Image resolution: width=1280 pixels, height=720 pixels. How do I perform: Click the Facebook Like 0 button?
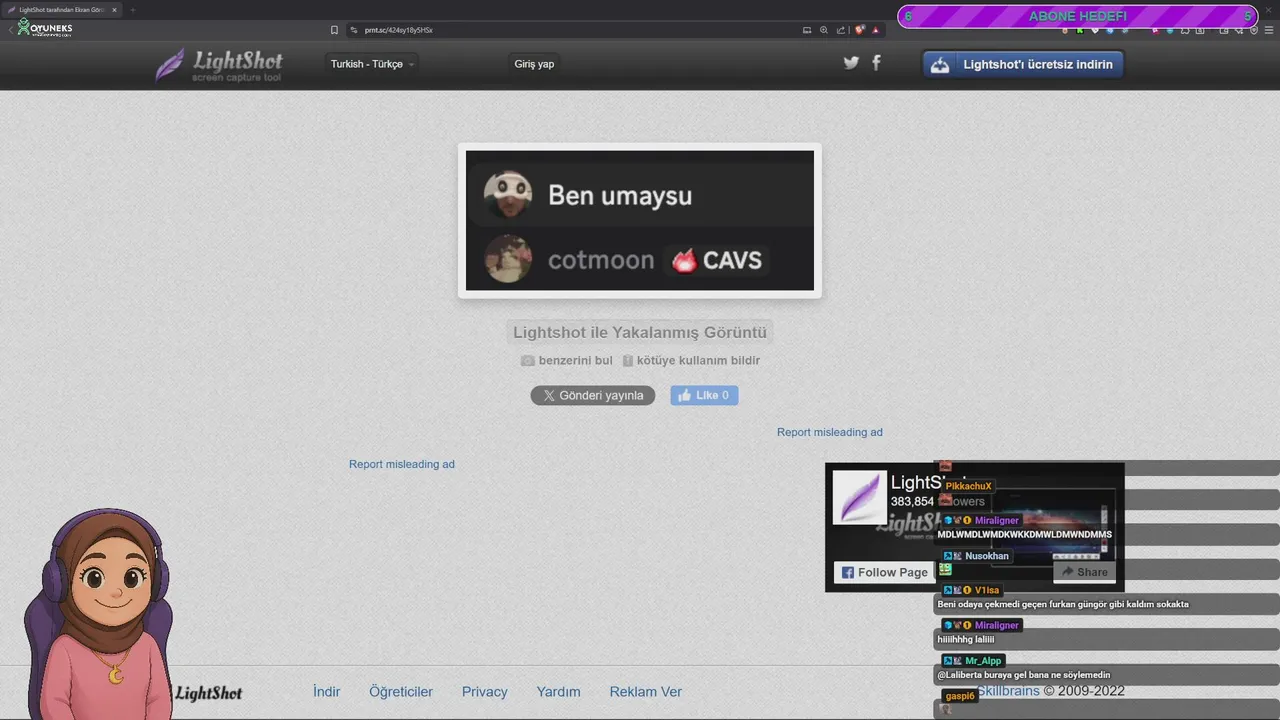click(704, 395)
